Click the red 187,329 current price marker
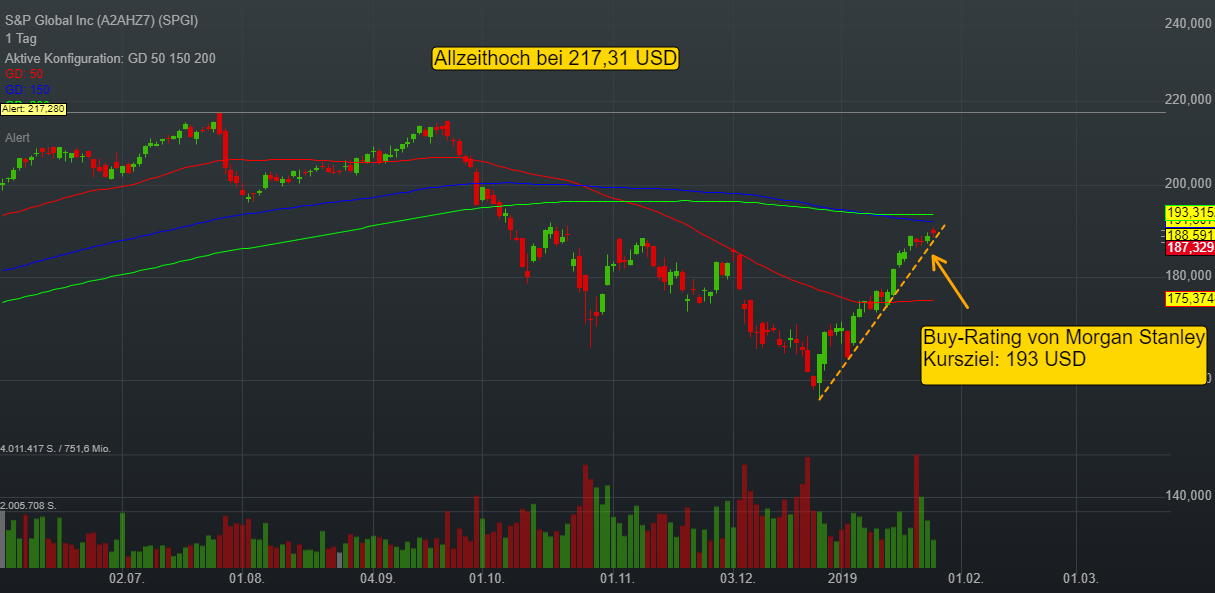1215x593 pixels. point(1190,247)
